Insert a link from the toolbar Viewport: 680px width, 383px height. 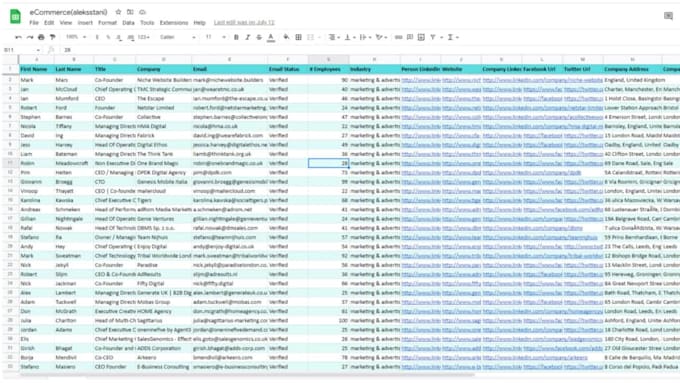click(x=398, y=37)
